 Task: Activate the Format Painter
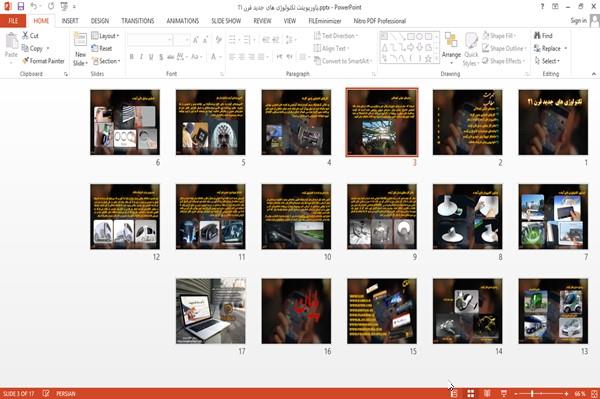pyautogui.click(x=43, y=61)
